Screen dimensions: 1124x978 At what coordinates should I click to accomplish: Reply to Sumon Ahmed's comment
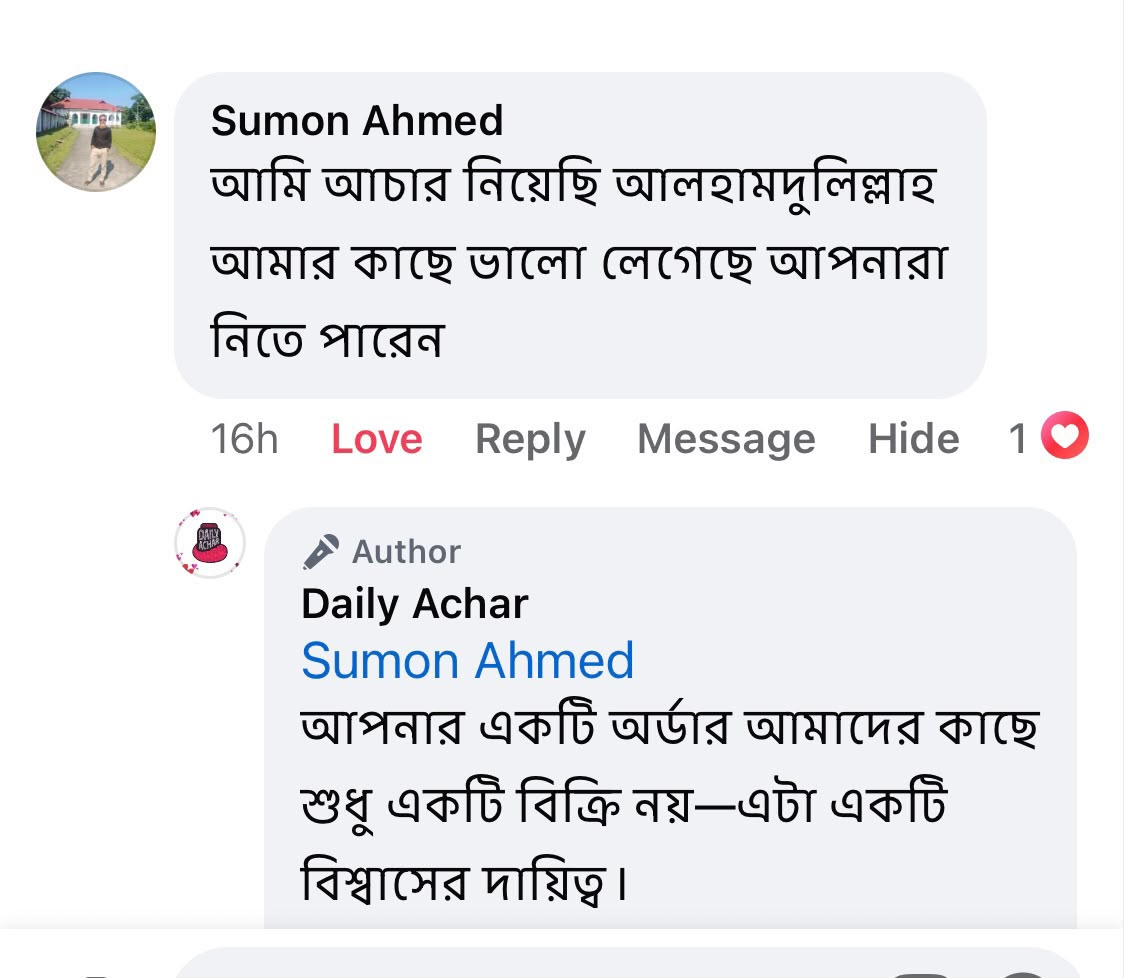click(530, 440)
